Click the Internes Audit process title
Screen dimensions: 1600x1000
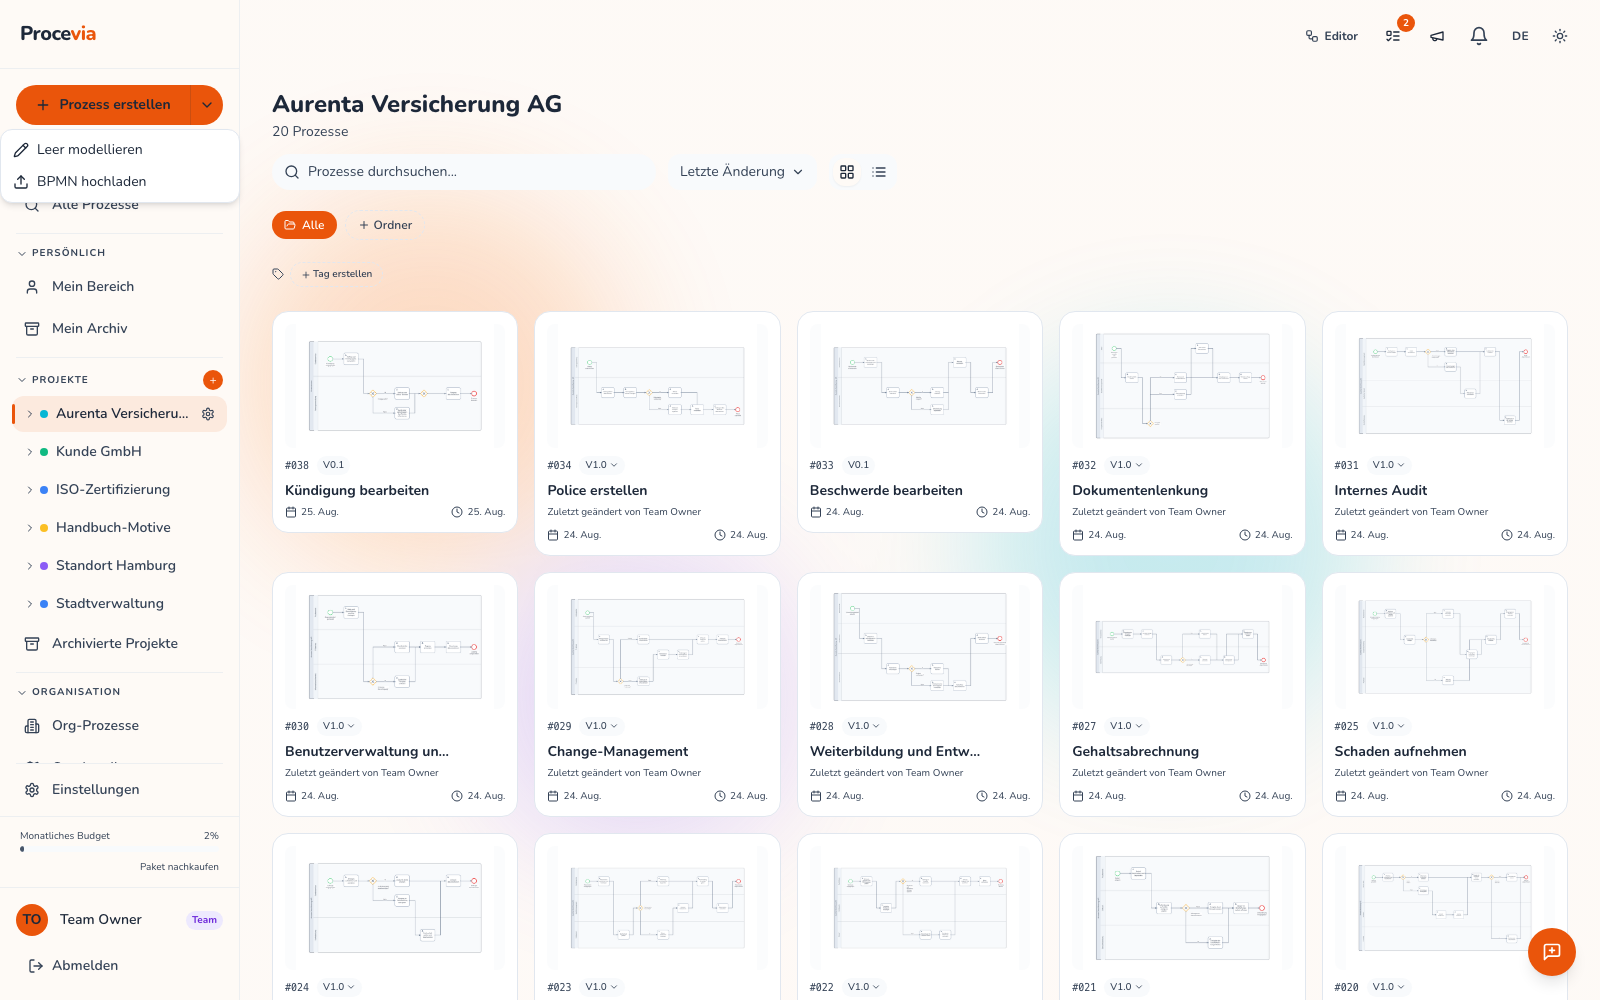tap(1380, 491)
